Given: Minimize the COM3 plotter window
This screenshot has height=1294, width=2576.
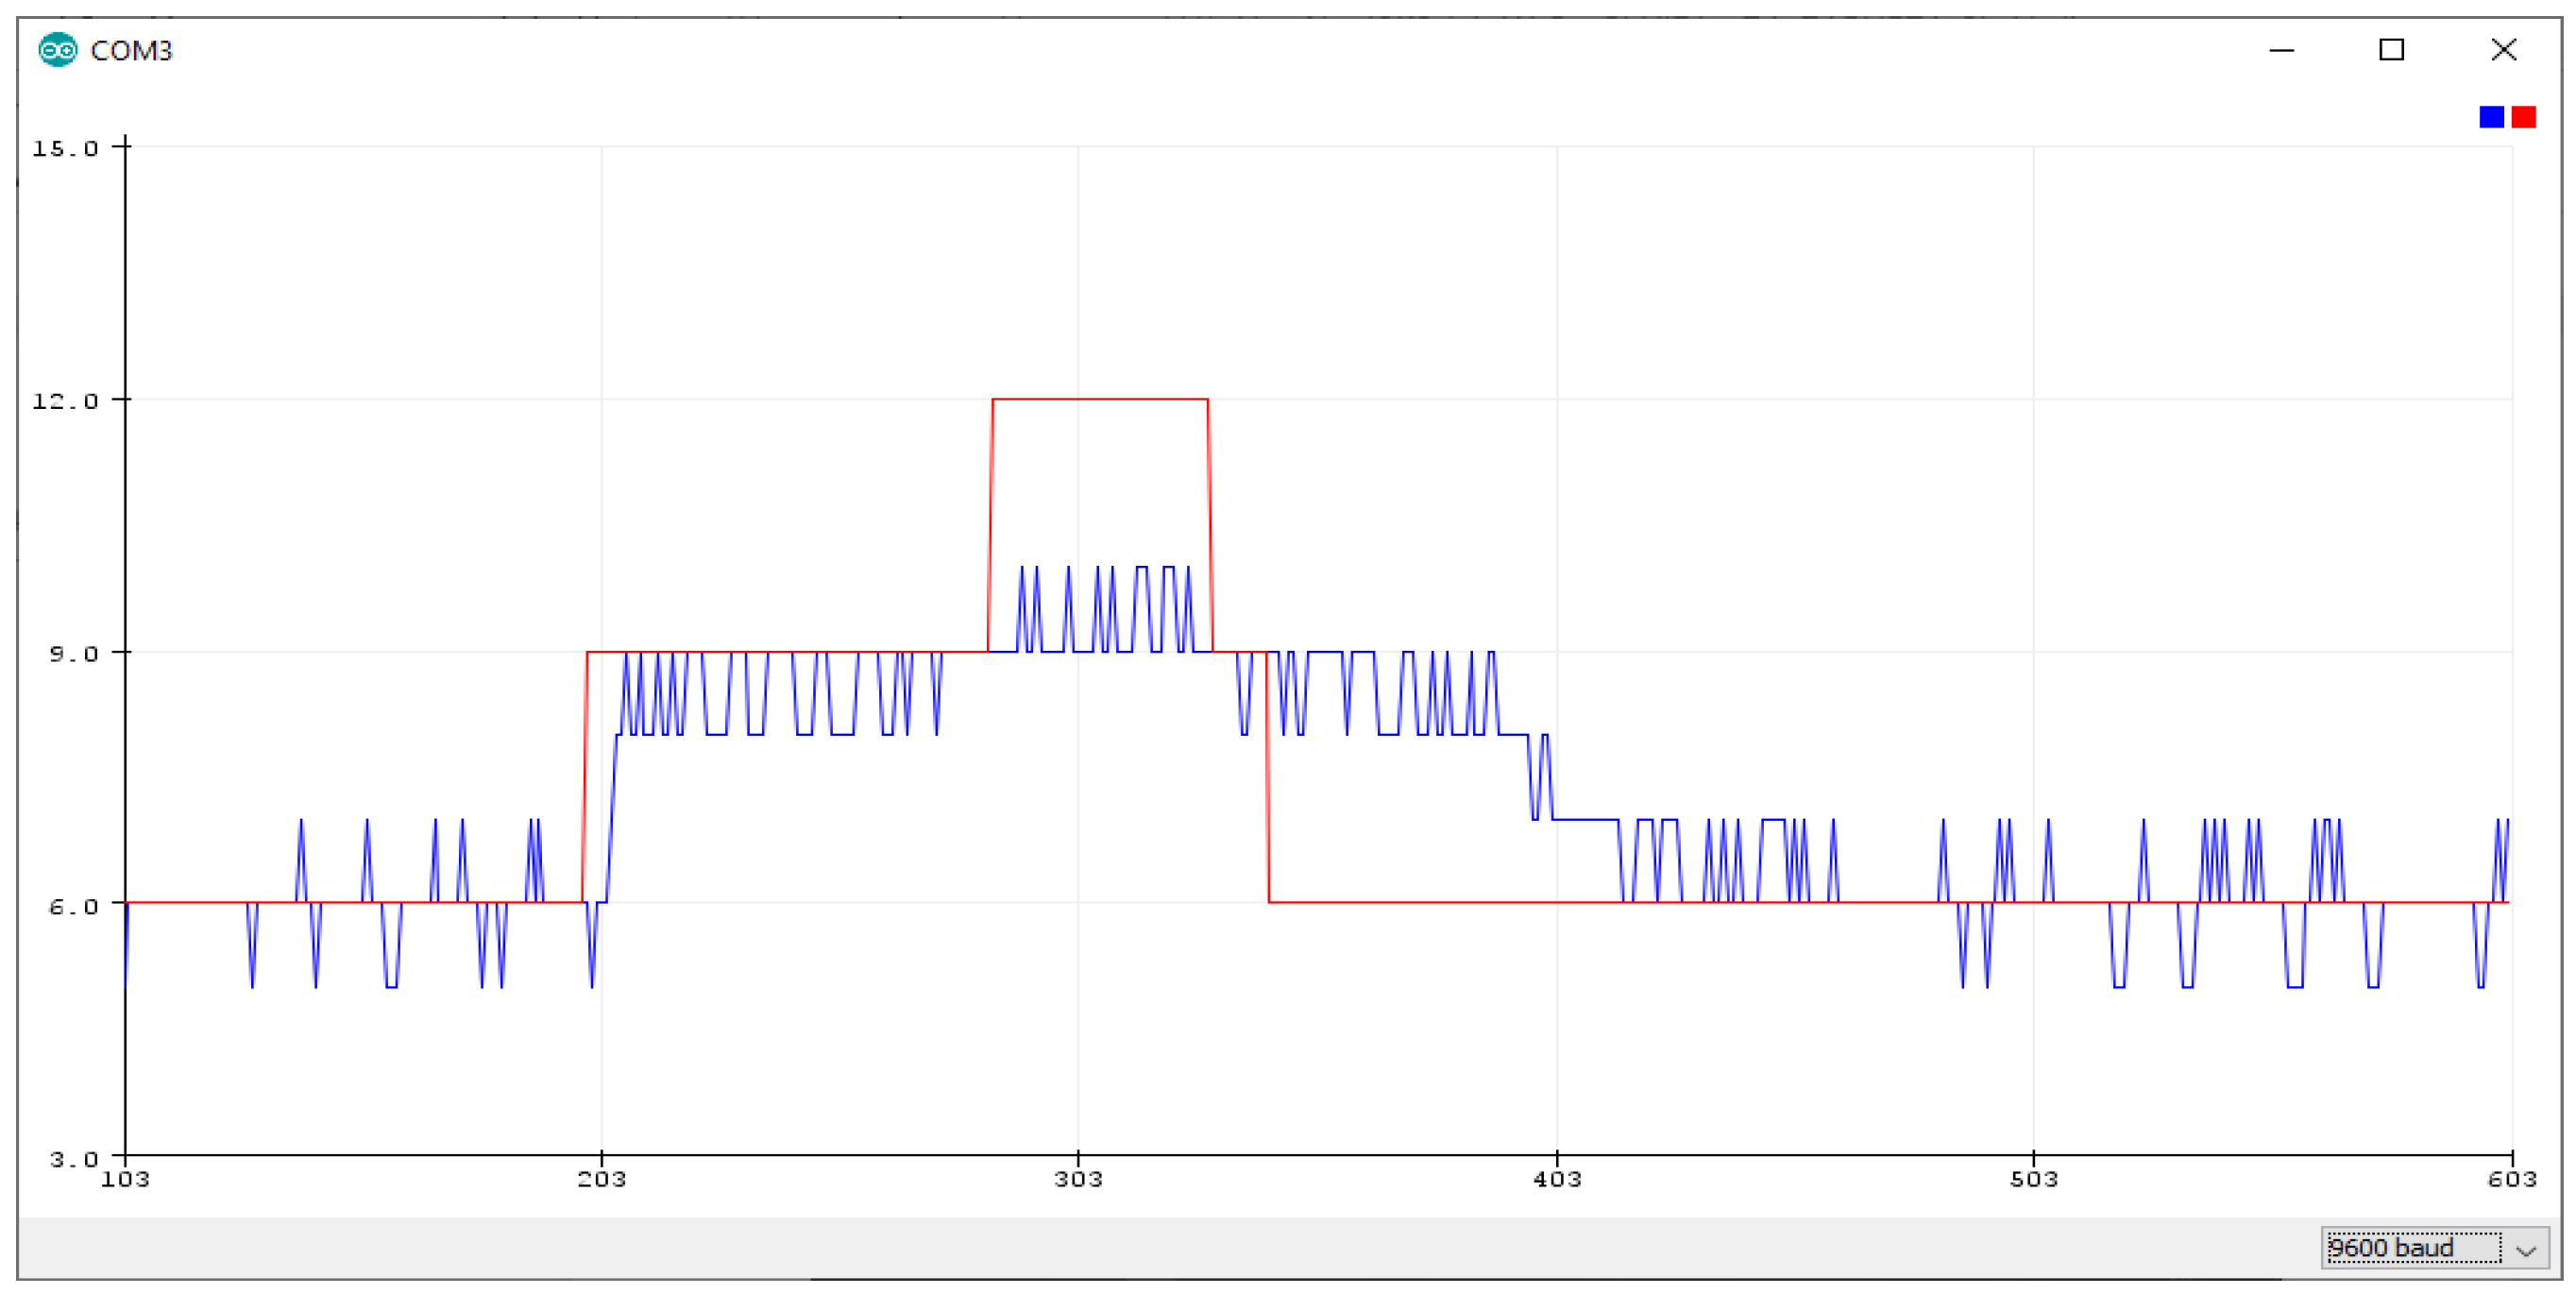Looking at the screenshot, I should point(2281,50).
